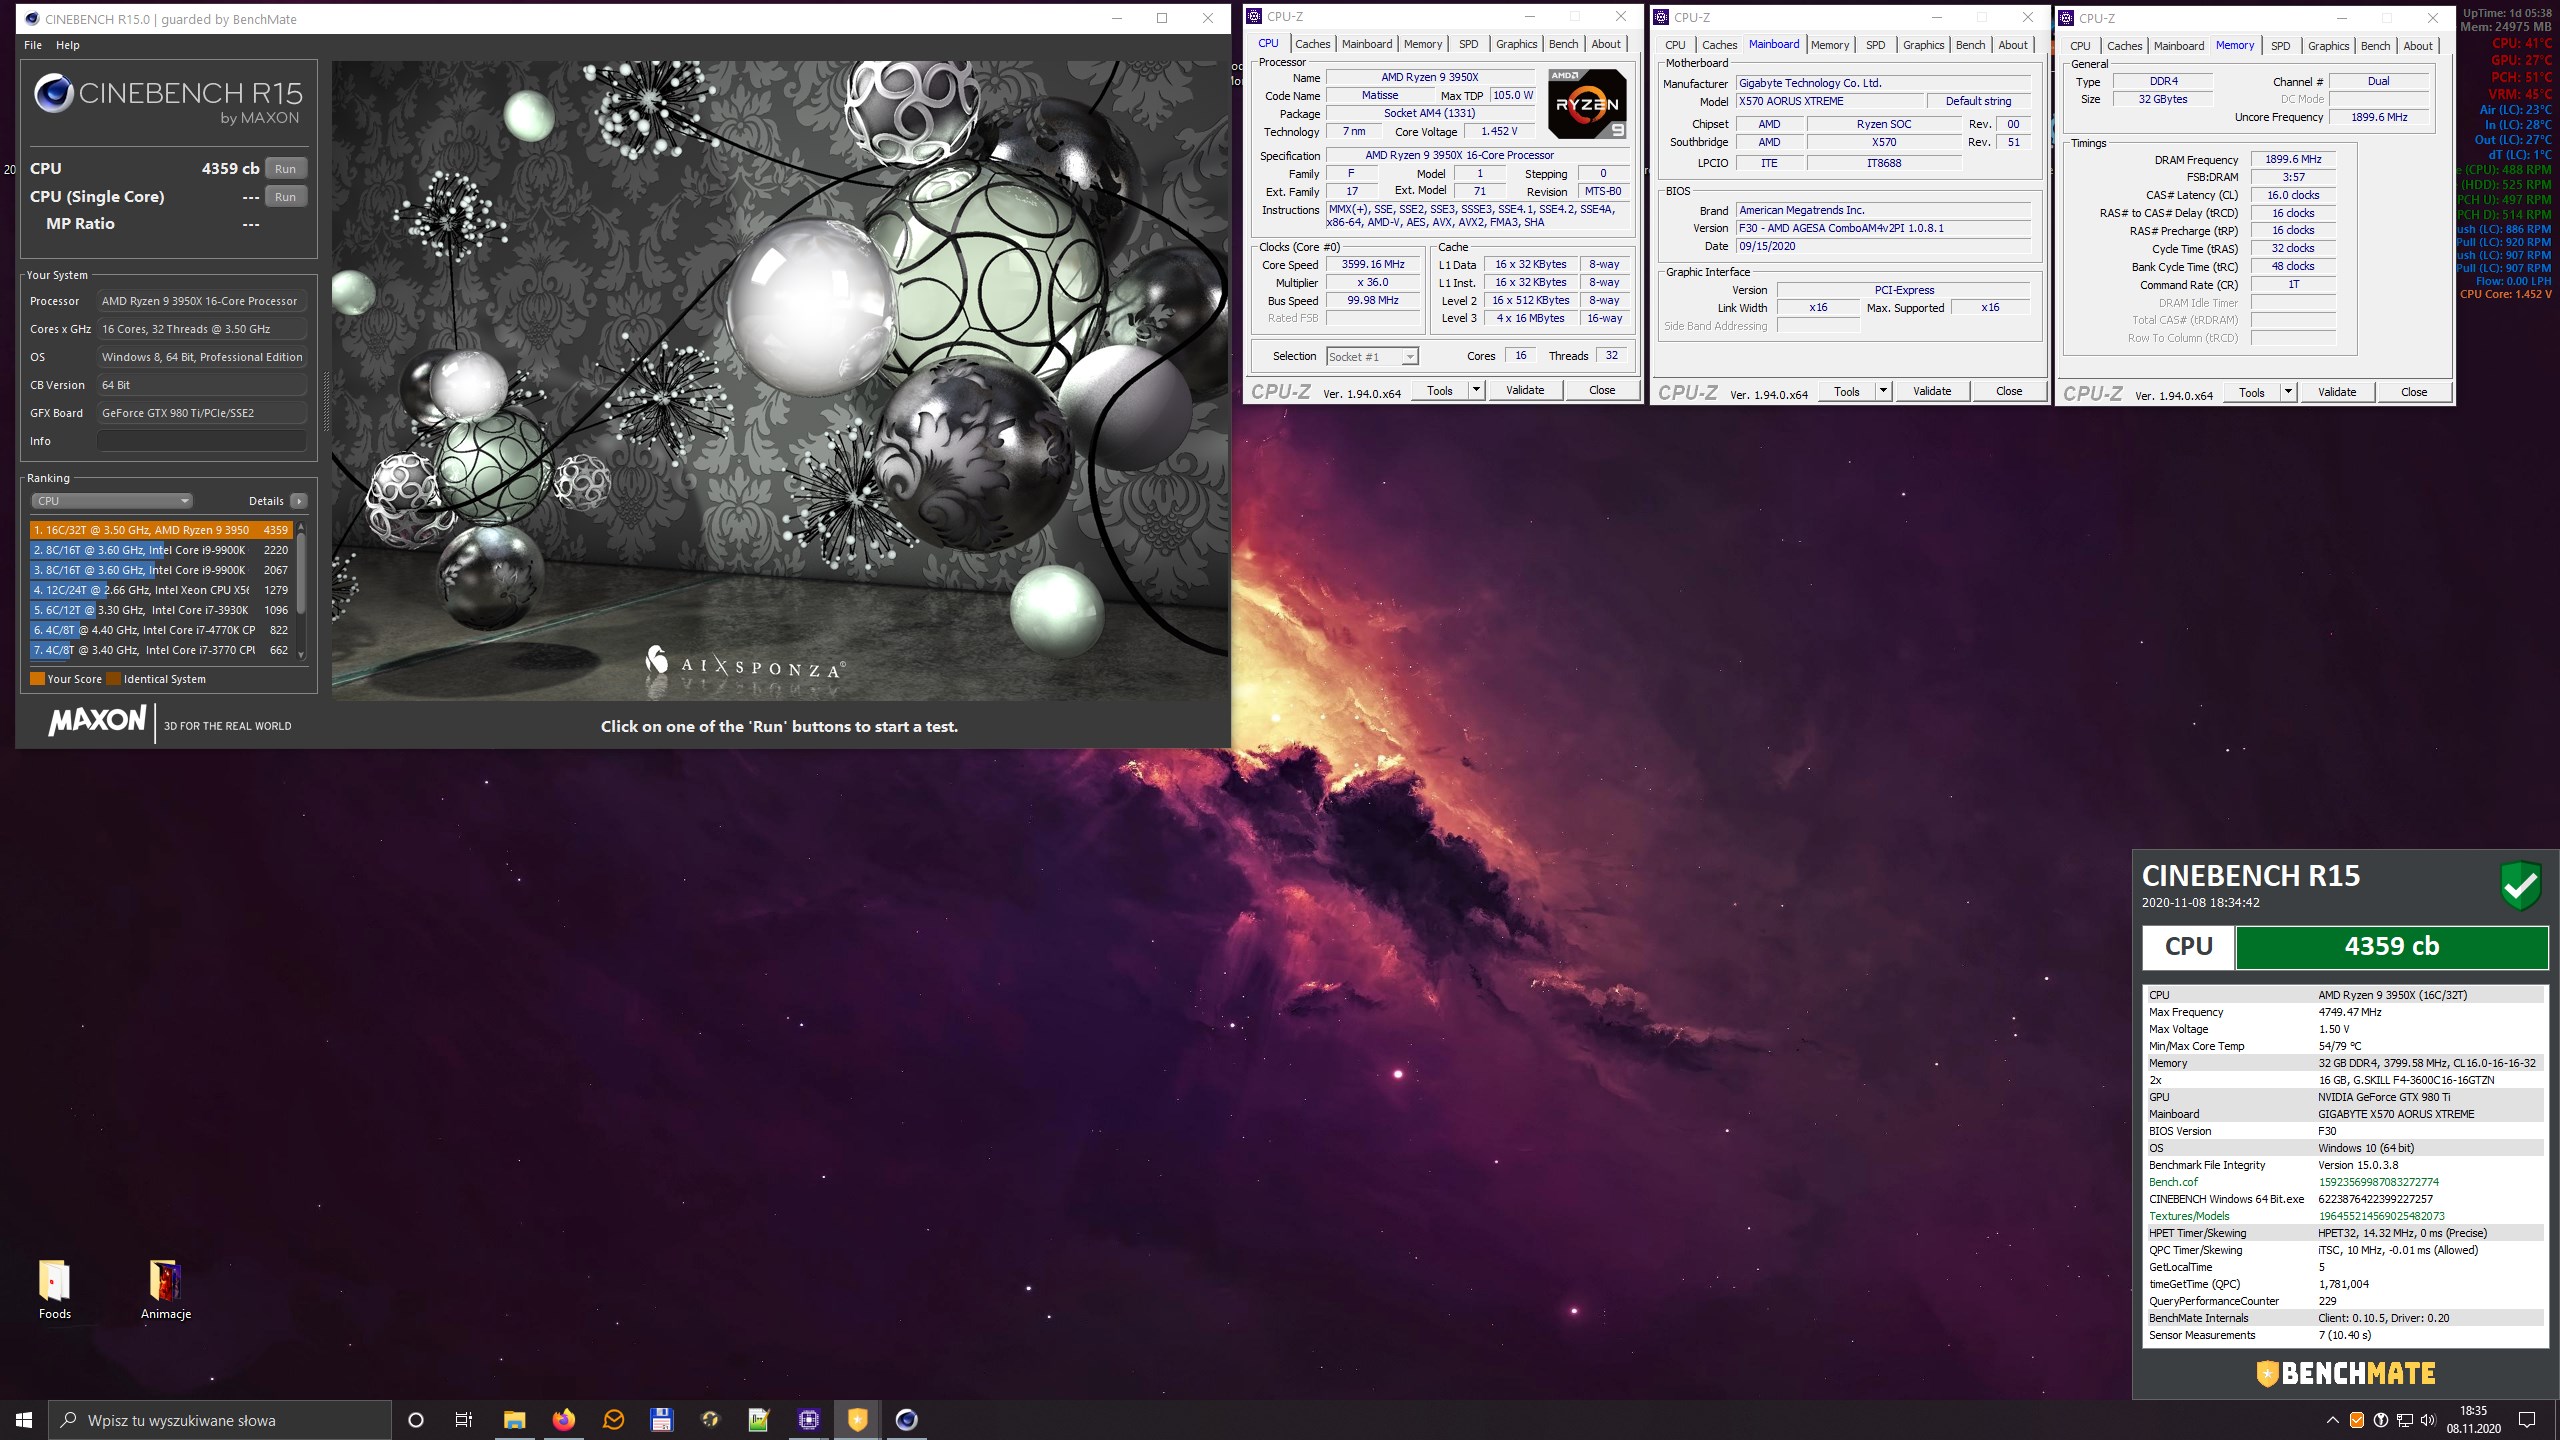The width and height of the screenshot is (2560, 1440).
Task: Open Caches tab in first CPU-Z window
Action: pyautogui.click(x=1312, y=44)
